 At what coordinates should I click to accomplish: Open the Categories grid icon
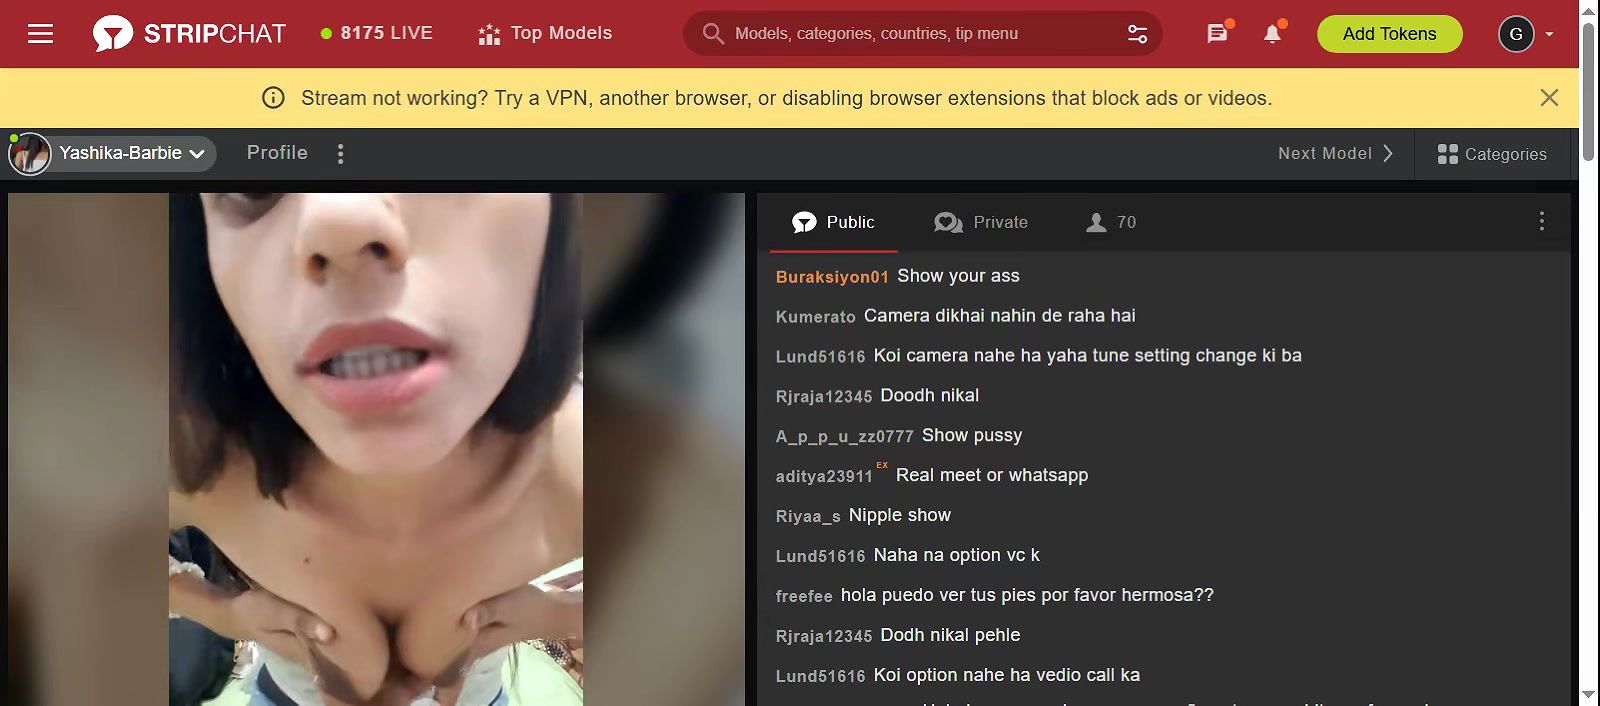1447,154
